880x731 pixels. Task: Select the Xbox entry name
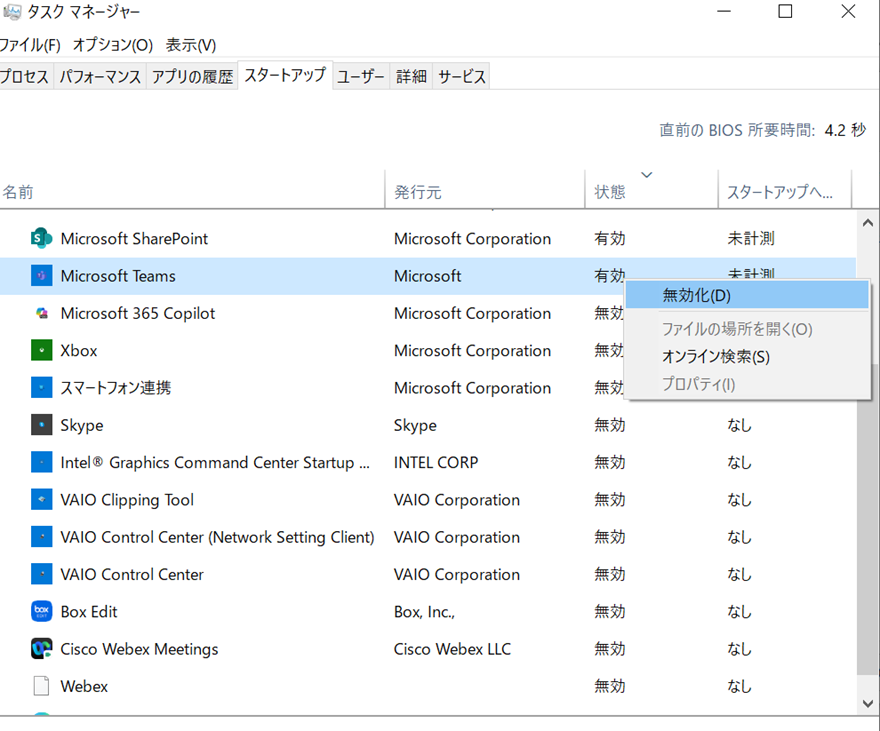pos(79,350)
